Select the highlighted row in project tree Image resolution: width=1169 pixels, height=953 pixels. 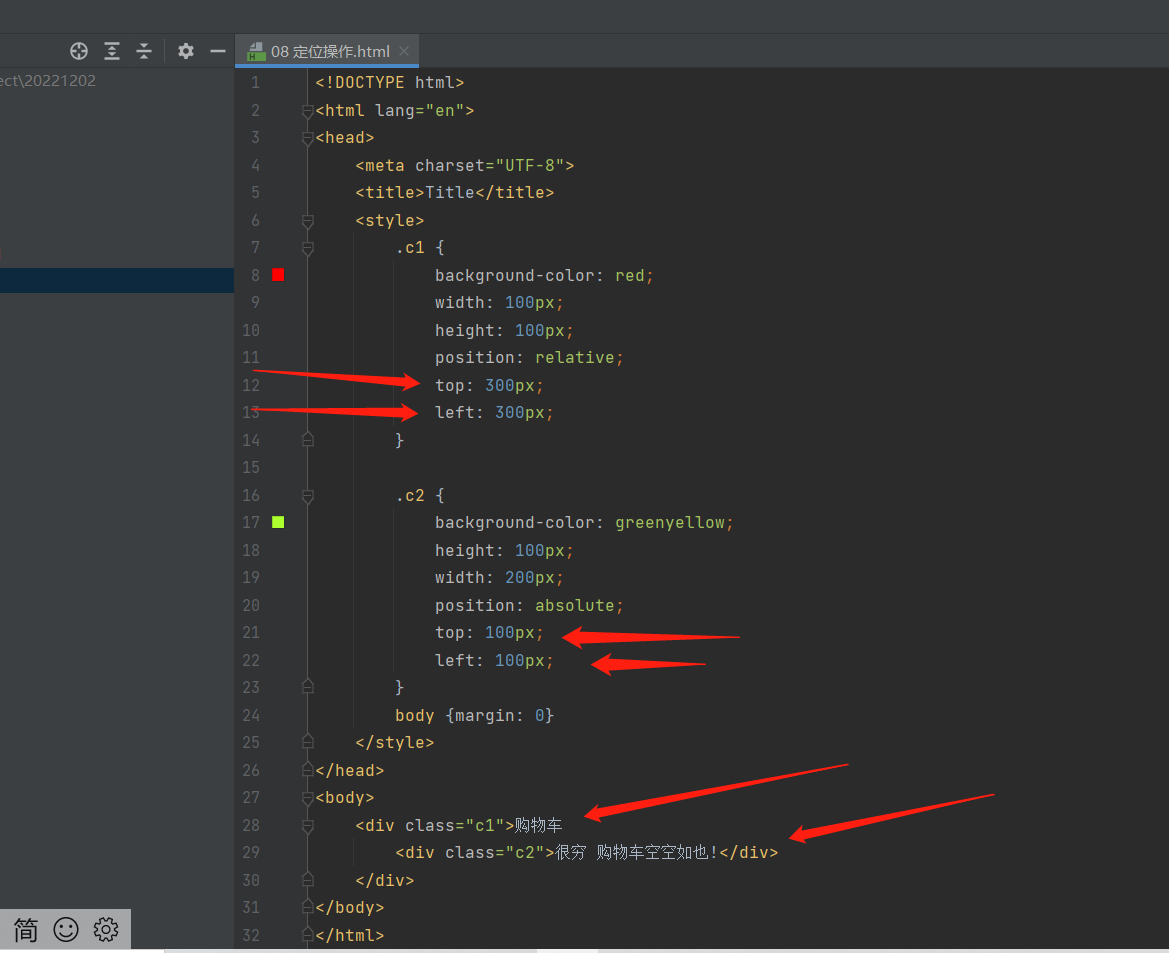pyautogui.click(x=117, y=280)
